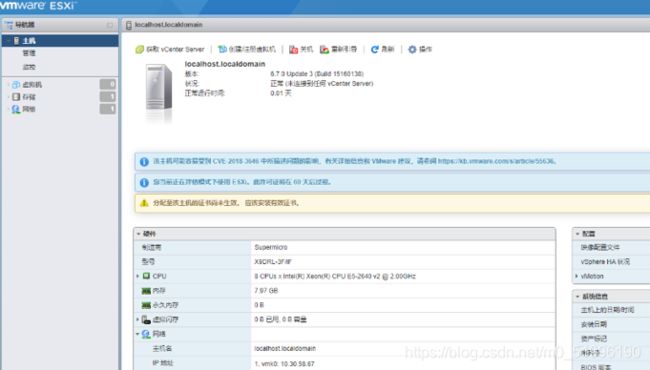Click the Virtual Machines icon in navigator
This screenshot has height=370, width=650.
(16, 85)
